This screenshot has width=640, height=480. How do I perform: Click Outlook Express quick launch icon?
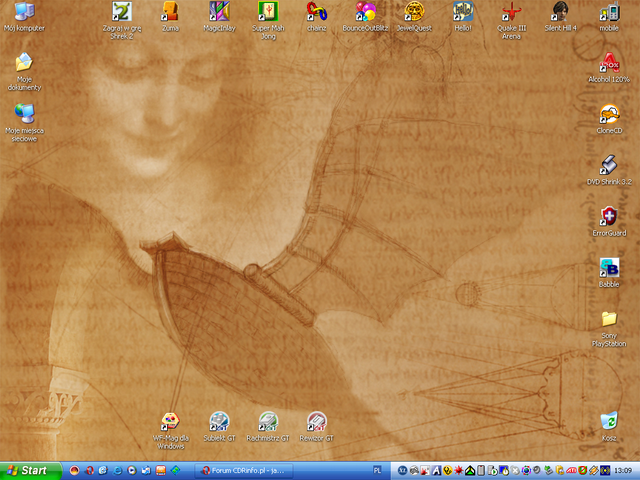click(146, 471)
